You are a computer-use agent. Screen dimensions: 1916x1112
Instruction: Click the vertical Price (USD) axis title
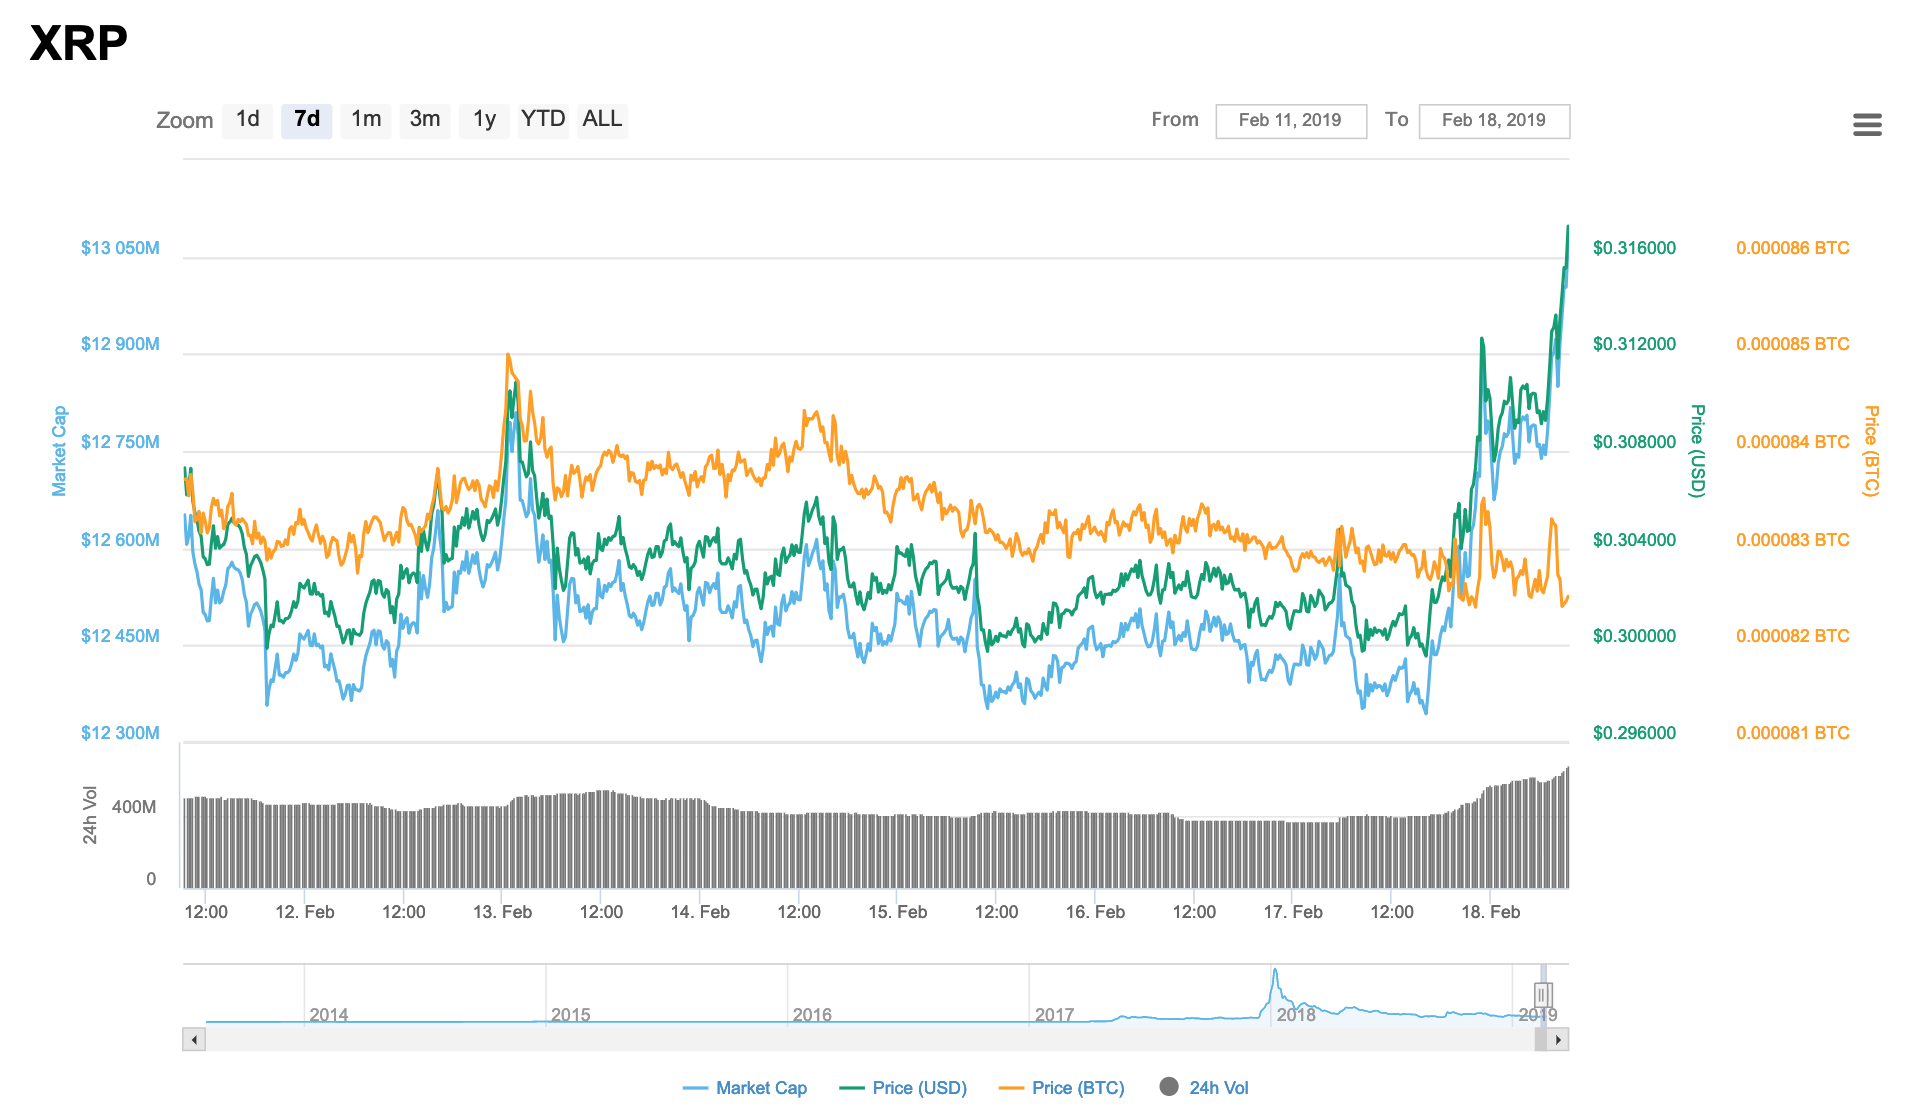[x=1697, y=451]
